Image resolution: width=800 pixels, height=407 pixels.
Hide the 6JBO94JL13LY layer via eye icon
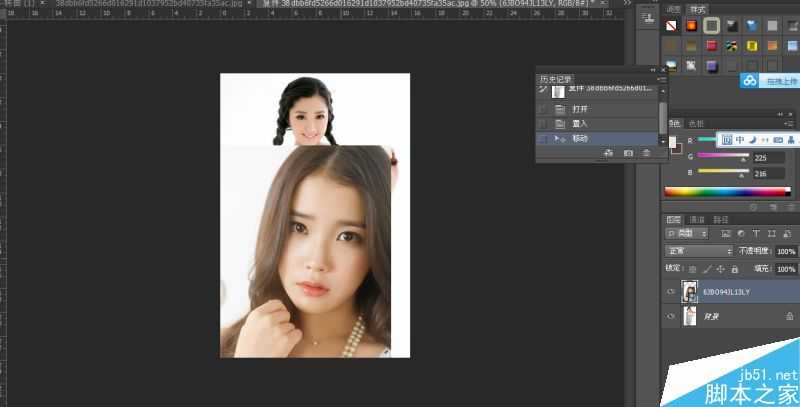[x=671, y=292]
